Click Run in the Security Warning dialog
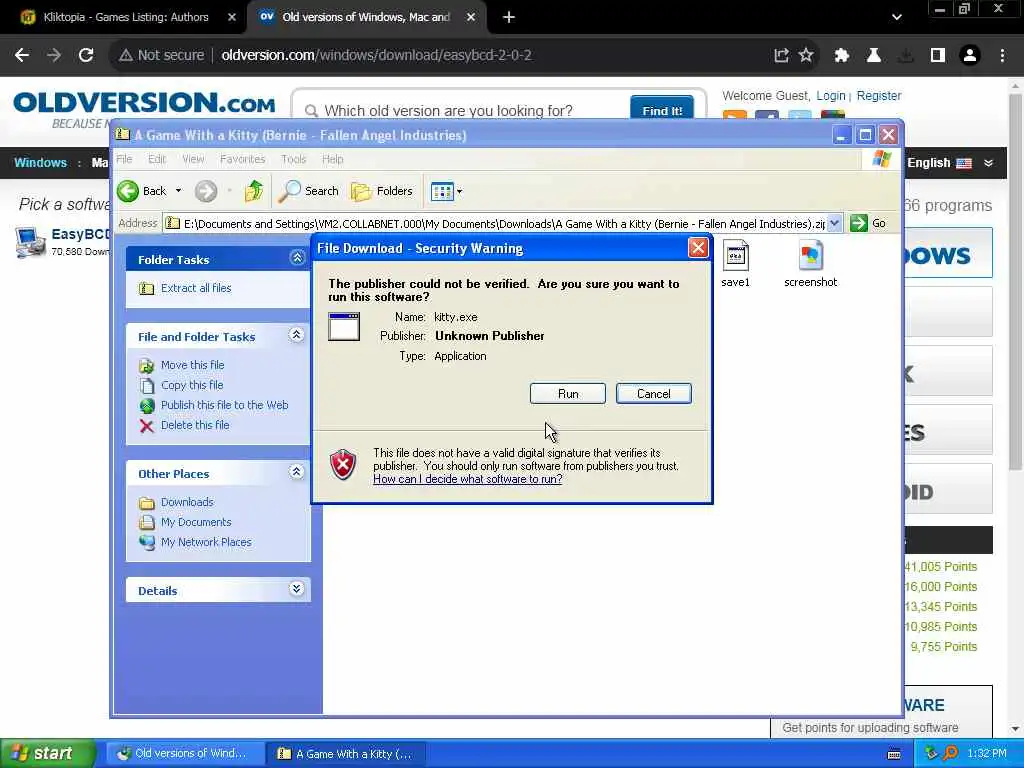The image size is (1024, 768). [568, 394]
